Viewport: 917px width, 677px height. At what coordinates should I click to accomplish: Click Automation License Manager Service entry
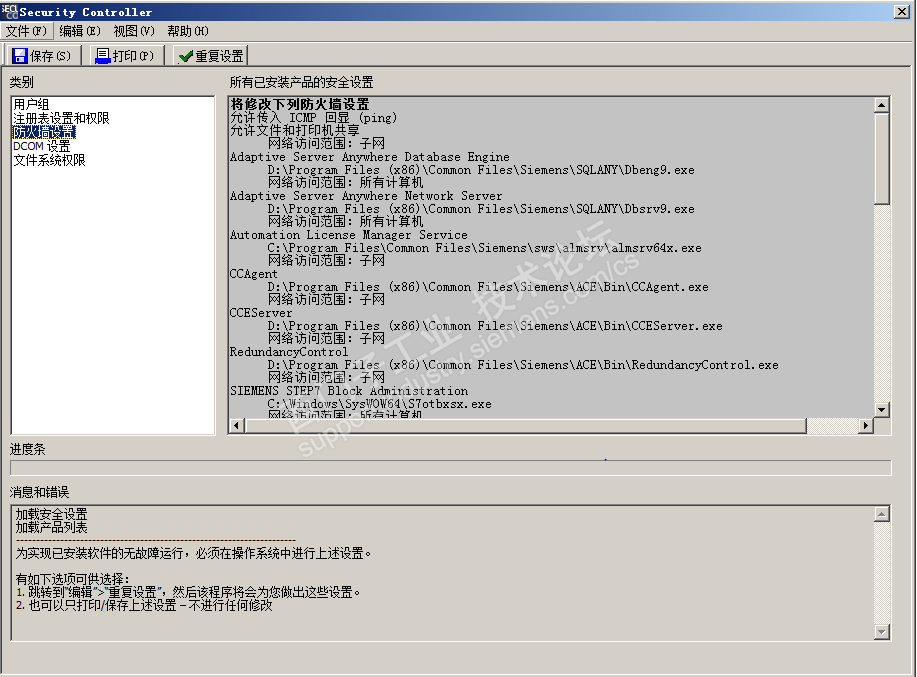[349, 234]
